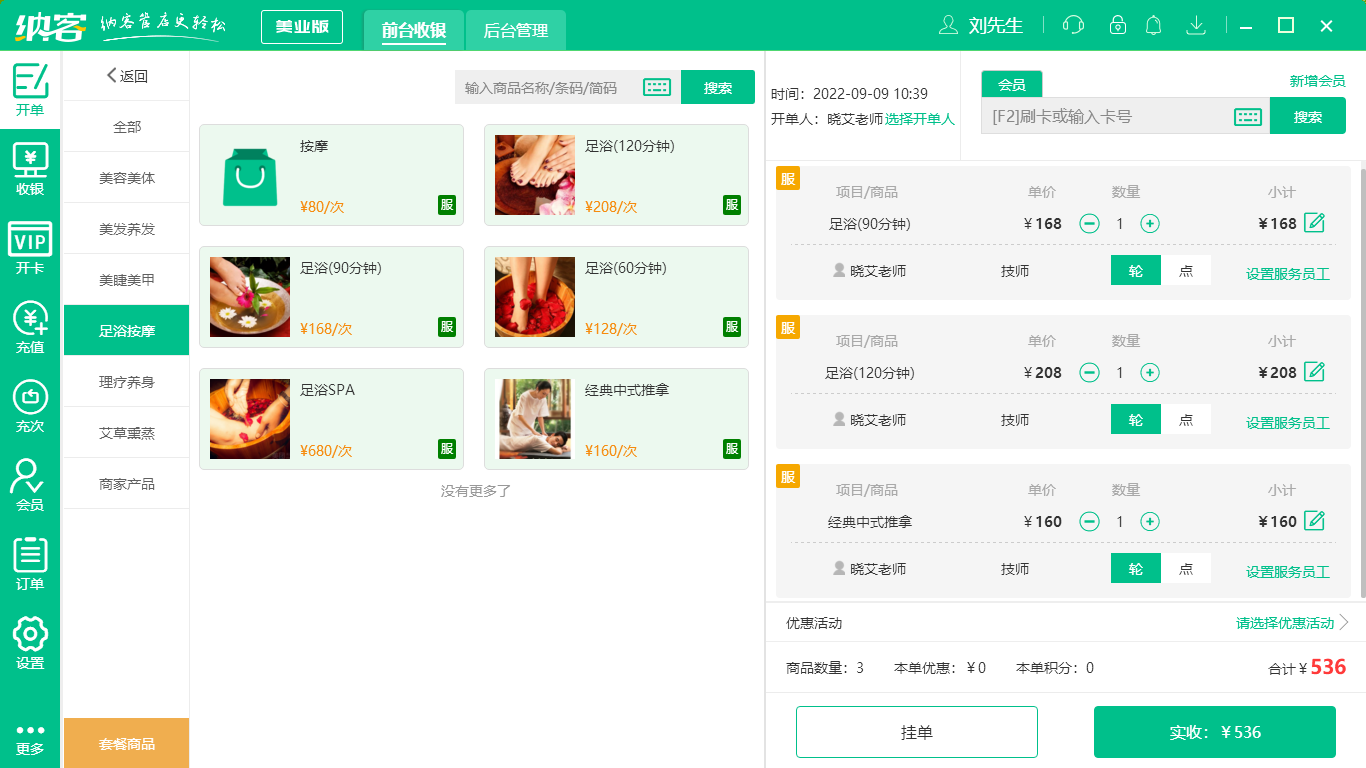Select the 美睫美甲 category tab

[x=125, y=279]
